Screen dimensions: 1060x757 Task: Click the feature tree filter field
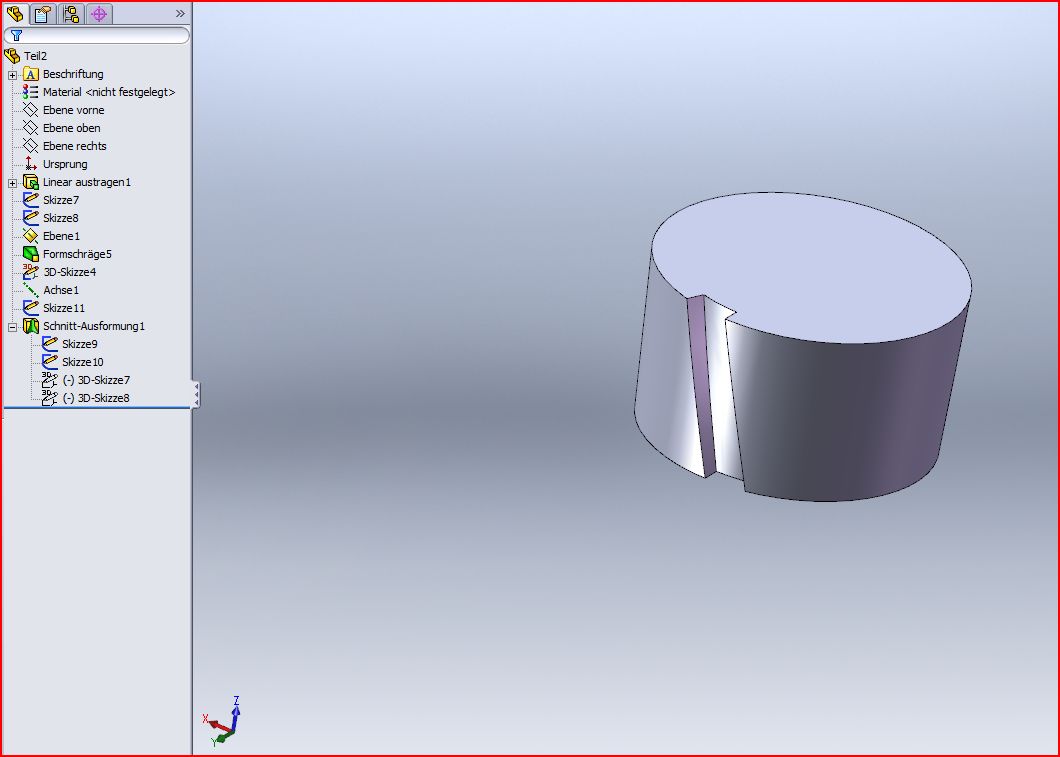pyautogui.click(x=97, y=35)
